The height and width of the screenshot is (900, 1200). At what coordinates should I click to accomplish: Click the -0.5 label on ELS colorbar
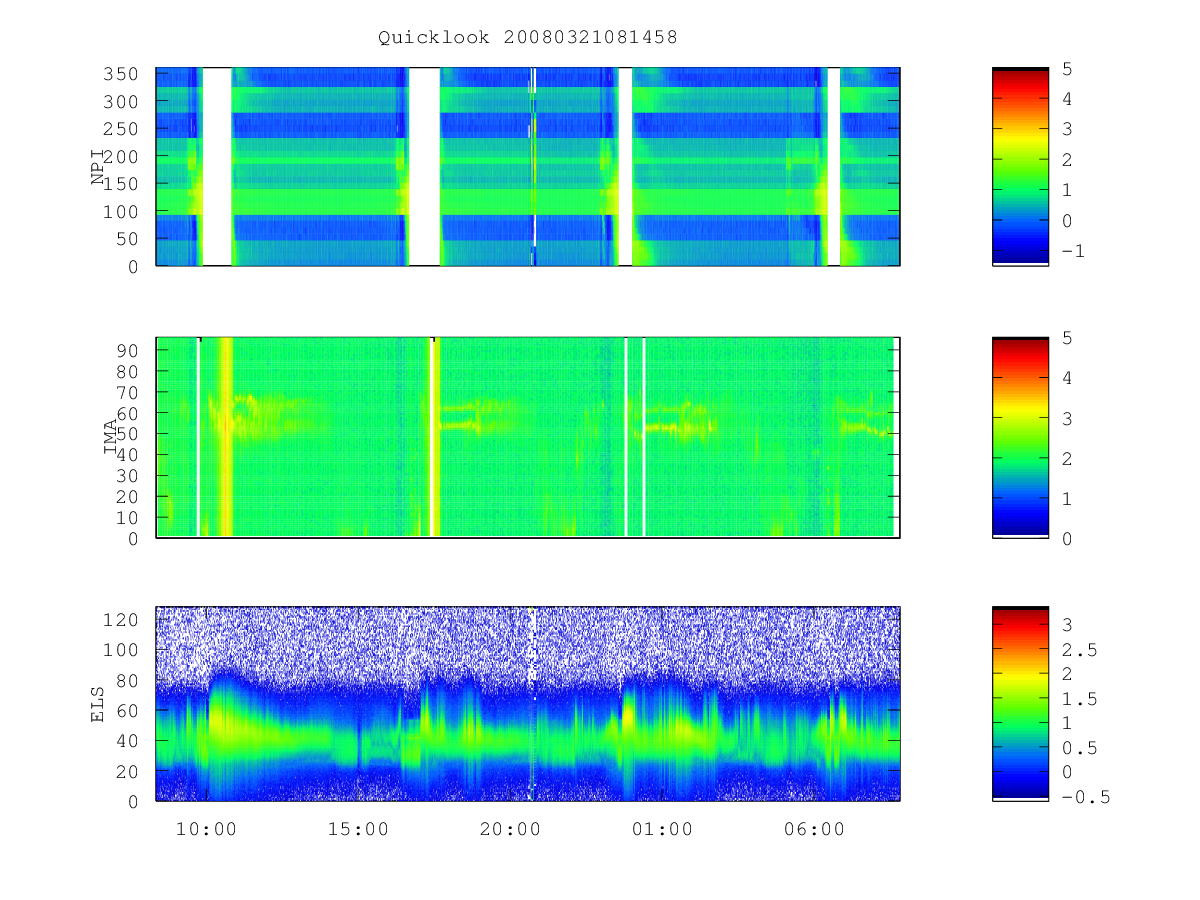[1085, 797]
